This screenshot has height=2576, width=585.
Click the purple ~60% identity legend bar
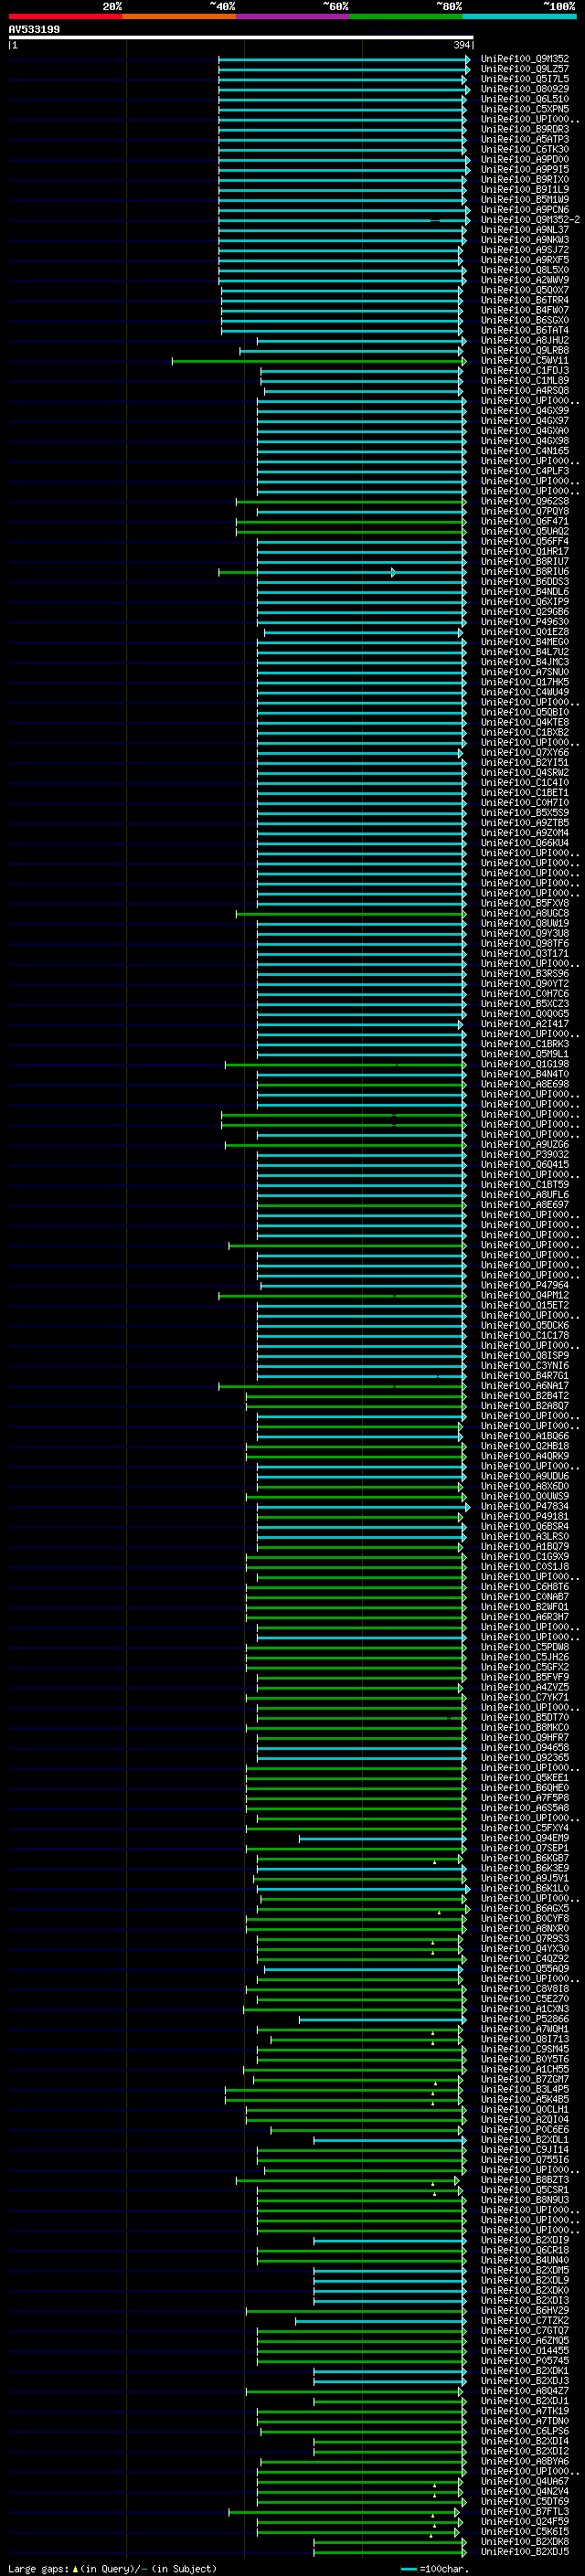coord(293,16)
